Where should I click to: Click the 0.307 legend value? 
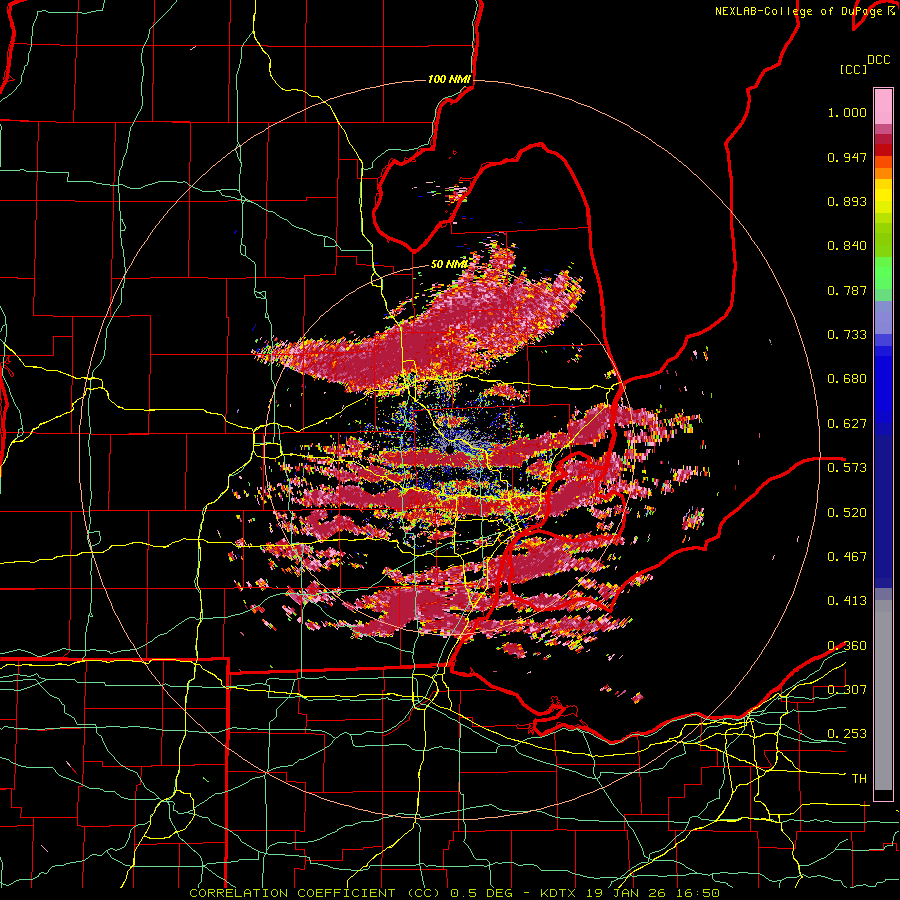(847, 690)
